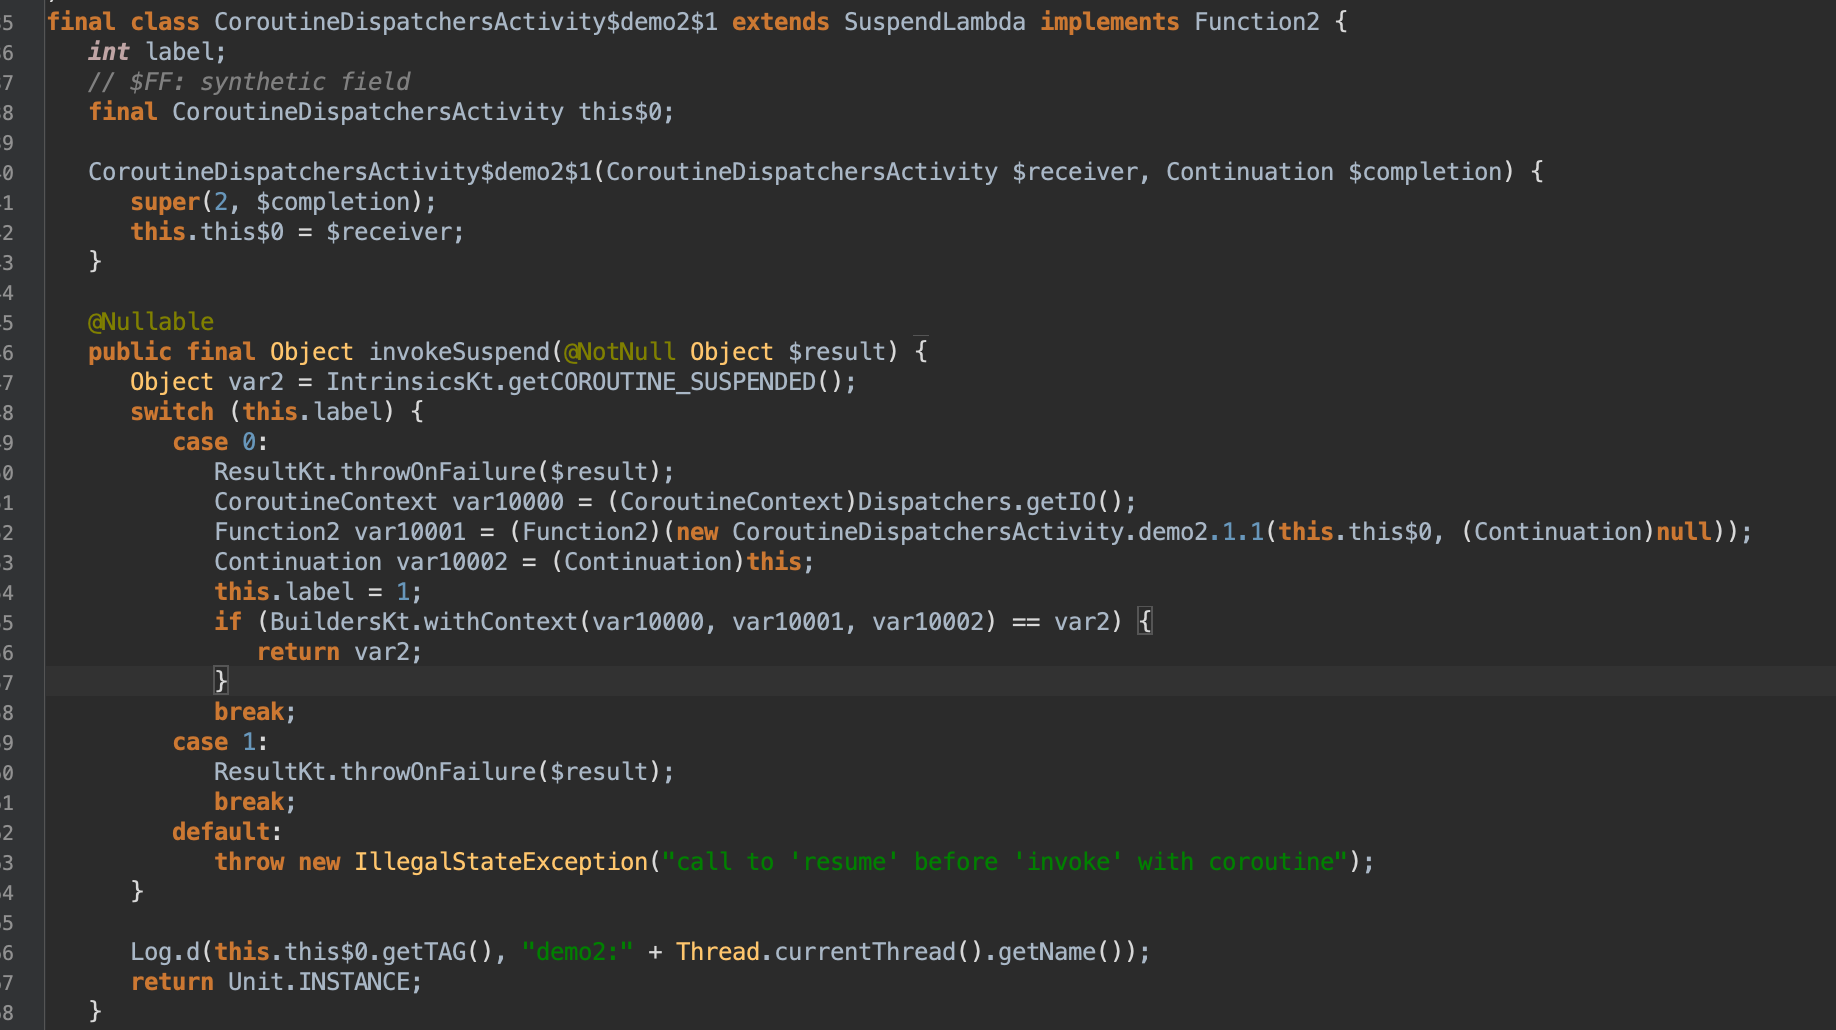
Task: Click the @NotNull parameter annotation
Action: (620, 352)
